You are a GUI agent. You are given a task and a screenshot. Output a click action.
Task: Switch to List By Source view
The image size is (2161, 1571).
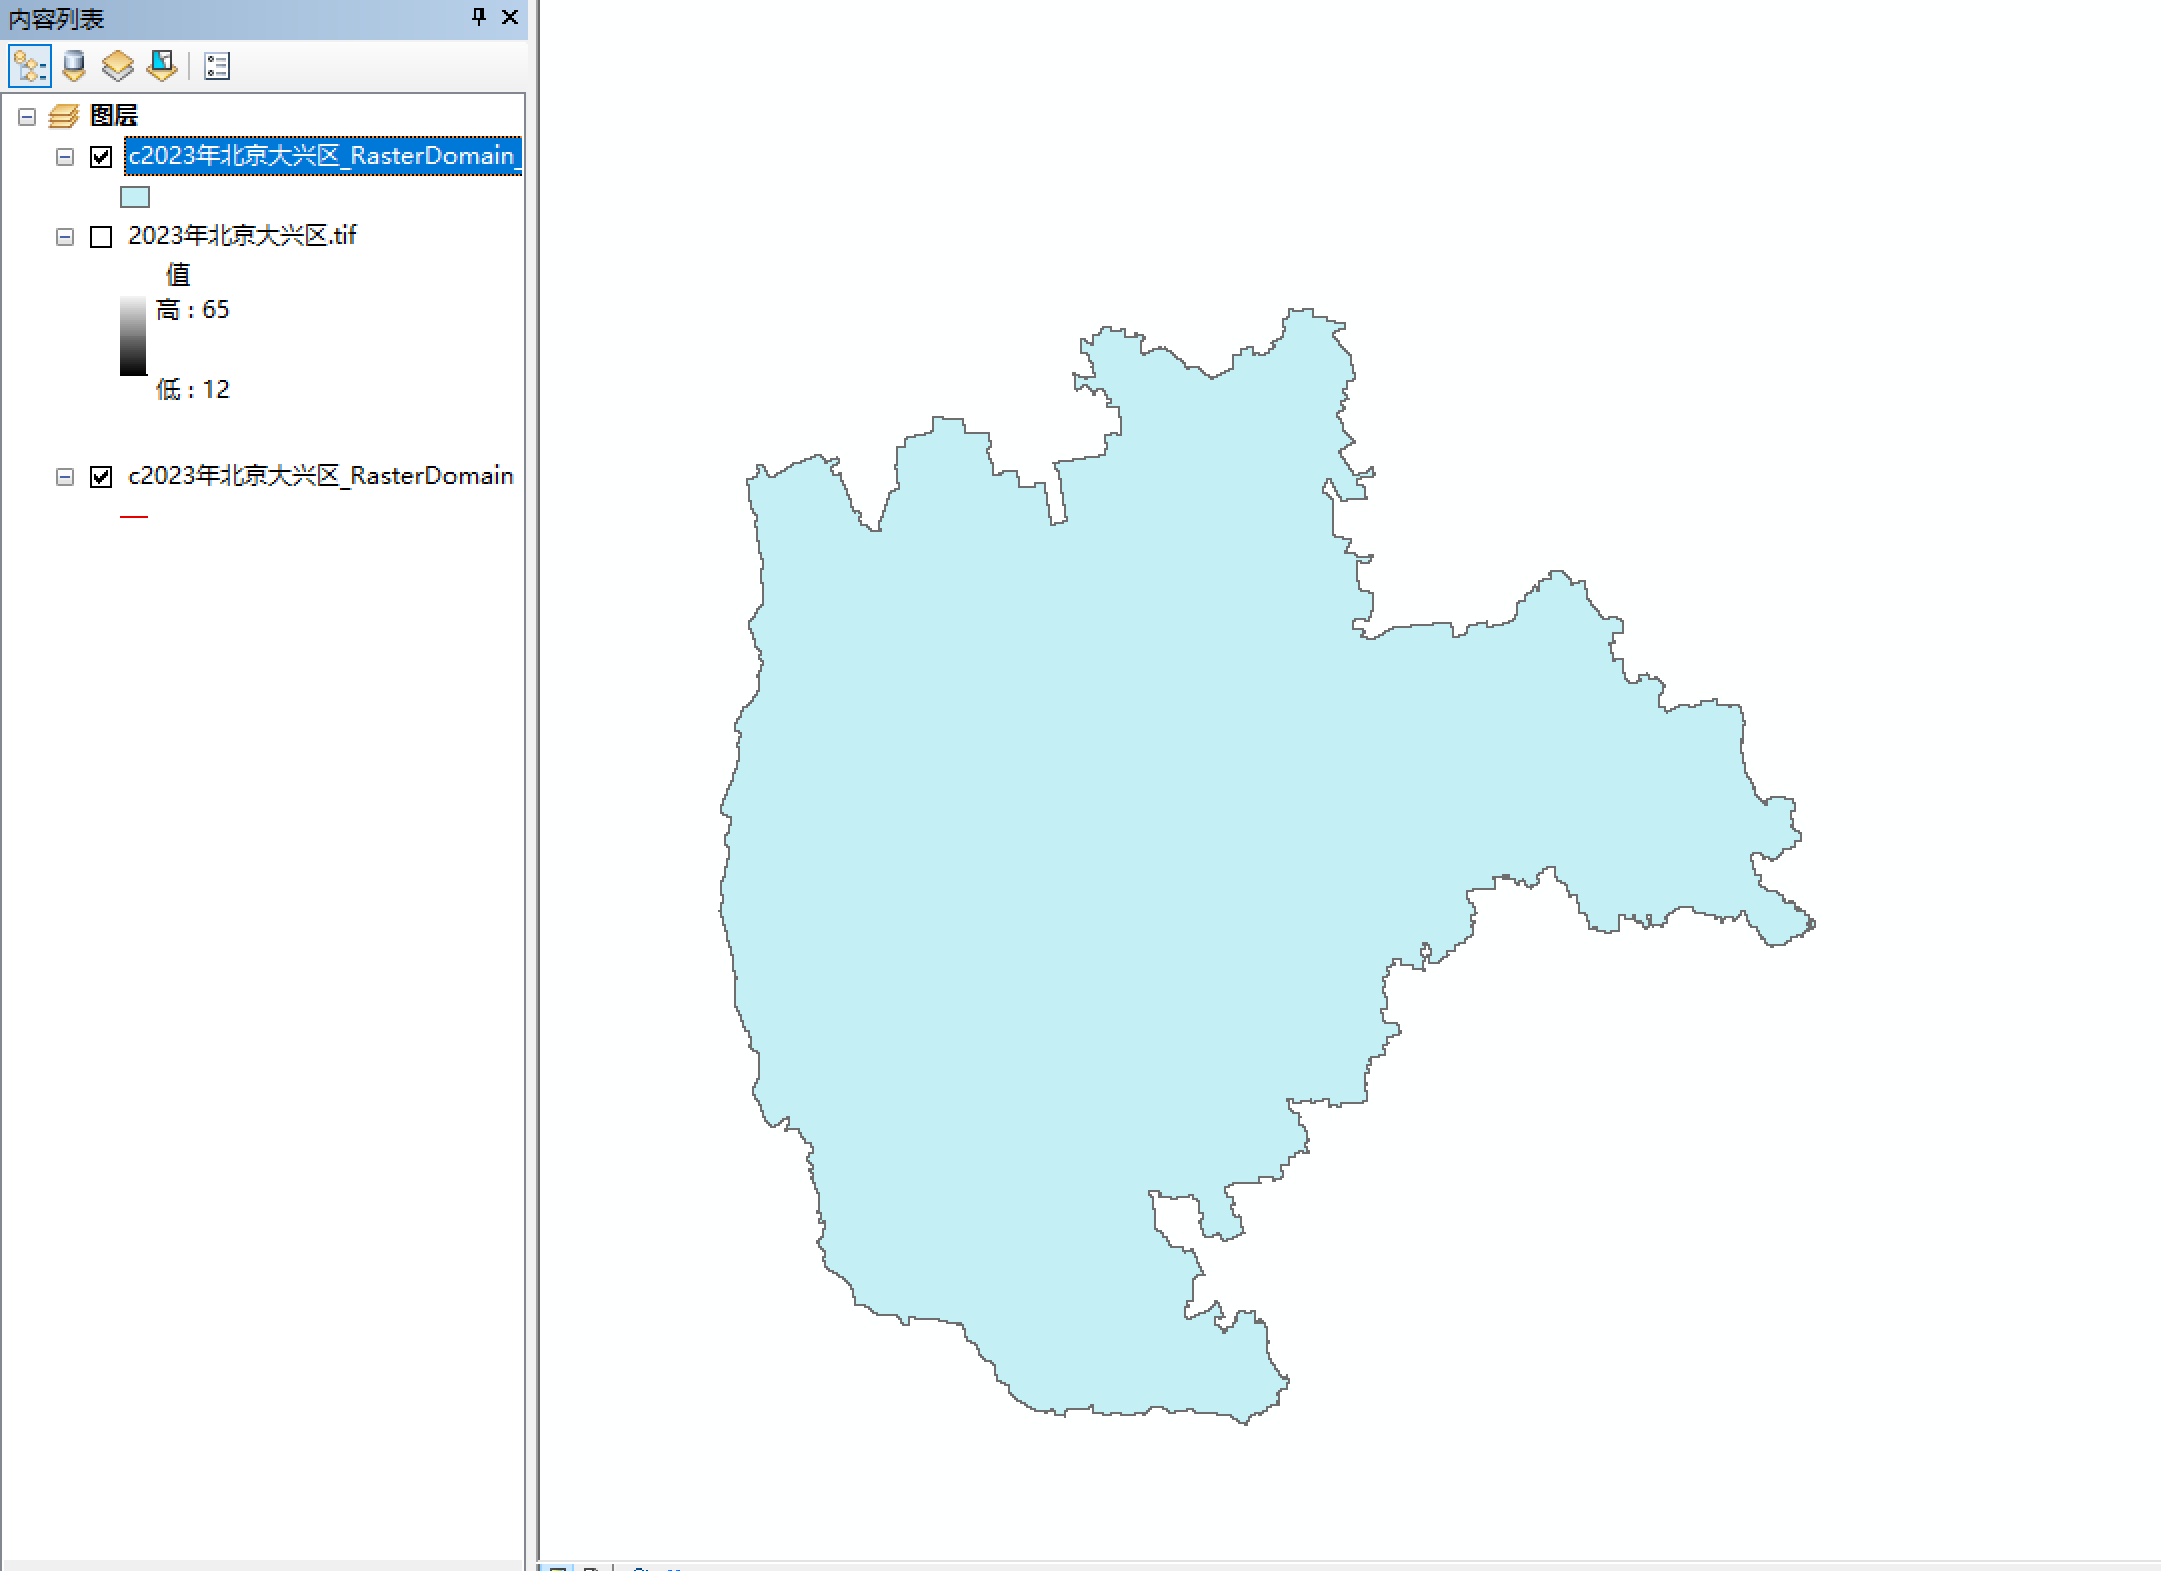[x=74, y=66]
